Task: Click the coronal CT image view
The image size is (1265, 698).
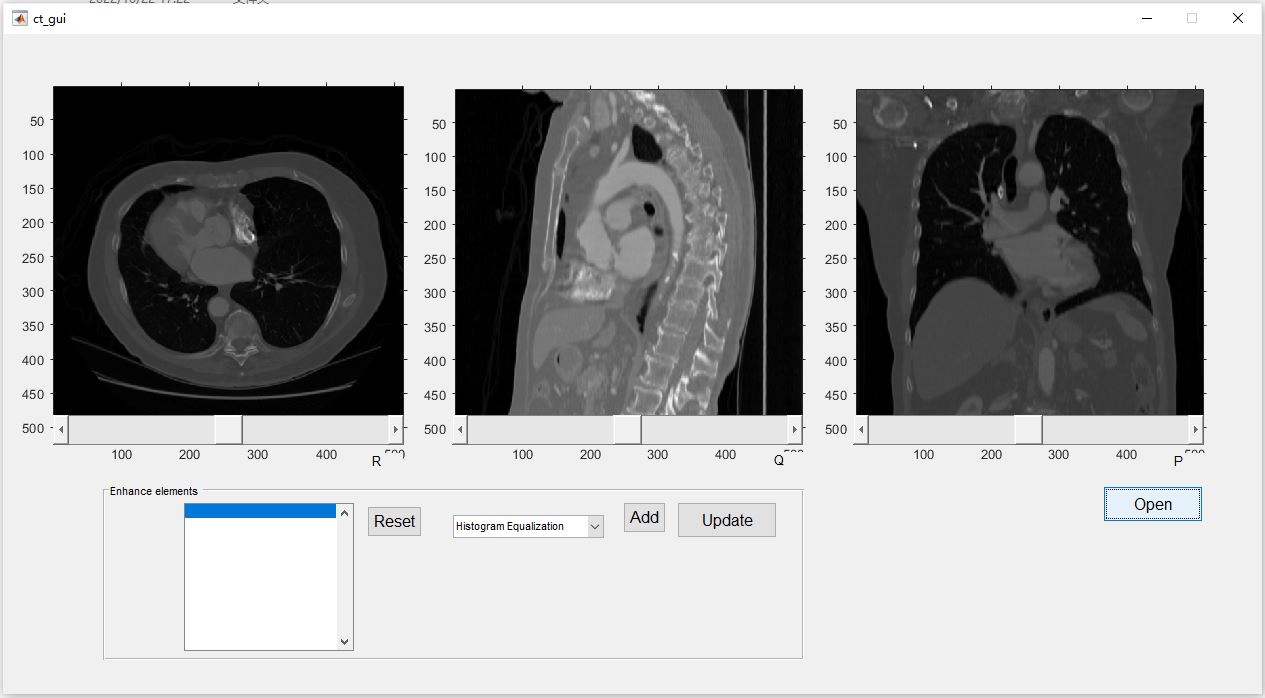Action: click(x=1029, y=252)
